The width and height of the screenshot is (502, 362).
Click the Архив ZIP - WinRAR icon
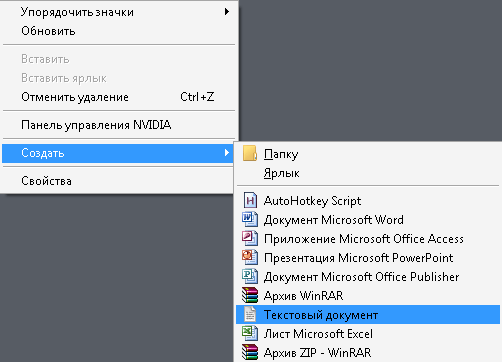tap(250, 352)
